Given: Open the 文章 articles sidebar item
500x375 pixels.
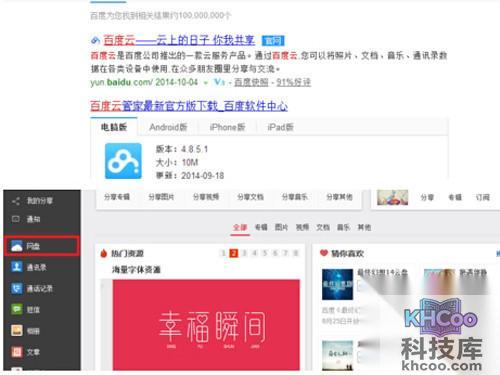Looking at the screenshot, I should (x=25, y=352).
